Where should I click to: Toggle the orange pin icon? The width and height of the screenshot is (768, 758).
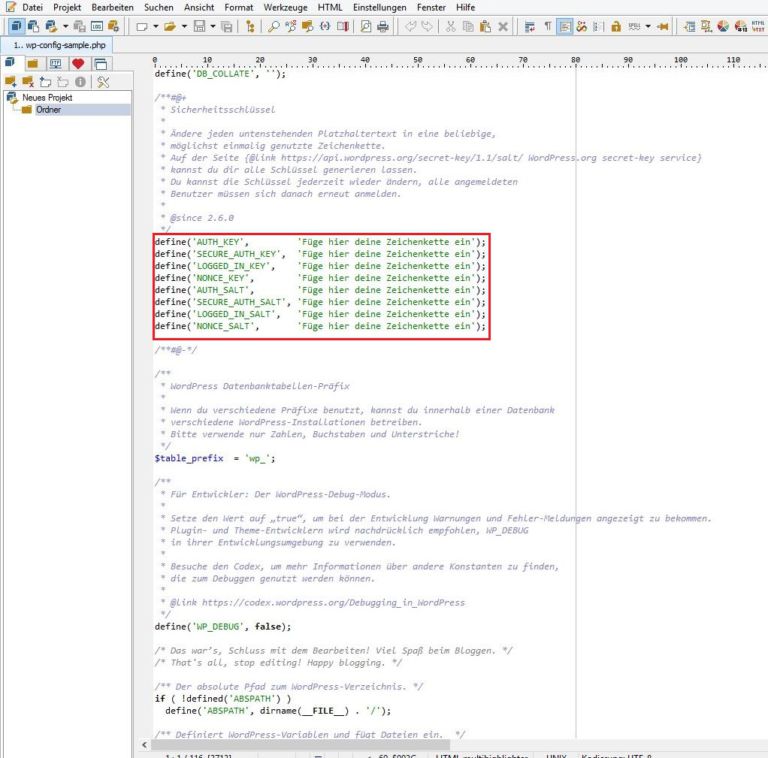[x=662, y=27]
